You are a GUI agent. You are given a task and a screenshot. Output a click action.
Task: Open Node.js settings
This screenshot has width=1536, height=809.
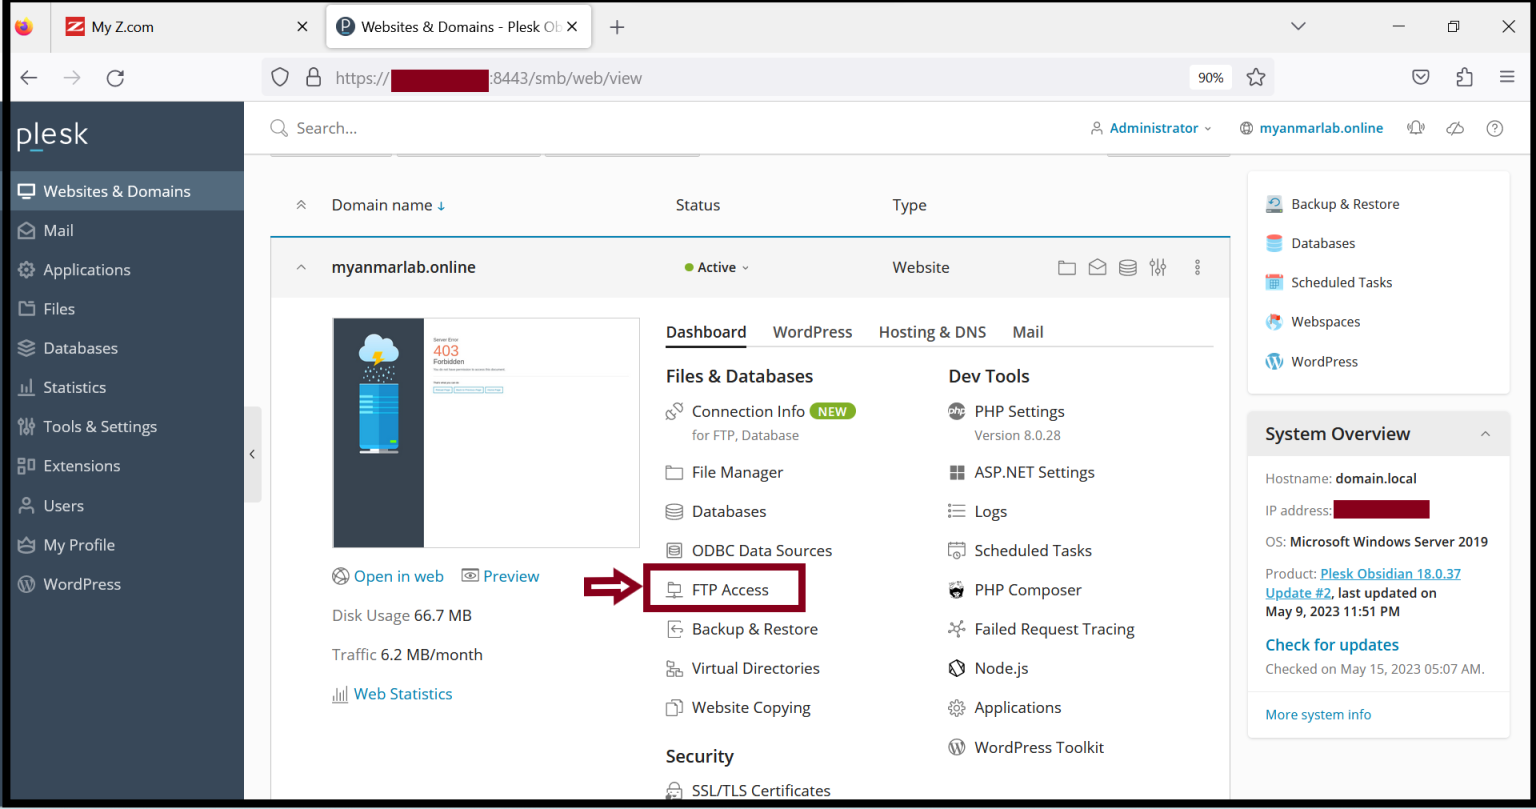pos(1001,668)
